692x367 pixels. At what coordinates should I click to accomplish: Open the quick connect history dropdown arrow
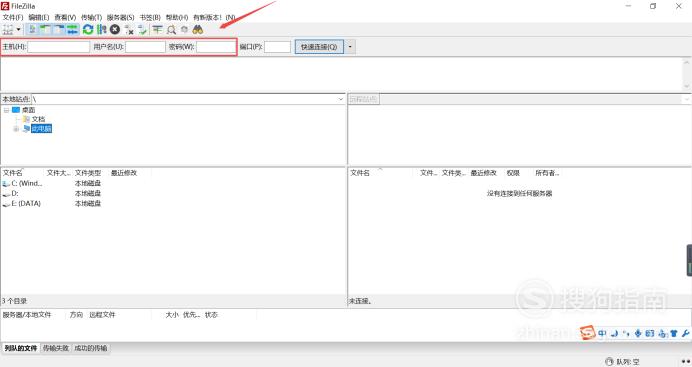pyautogui.click(x=350, y=47)
